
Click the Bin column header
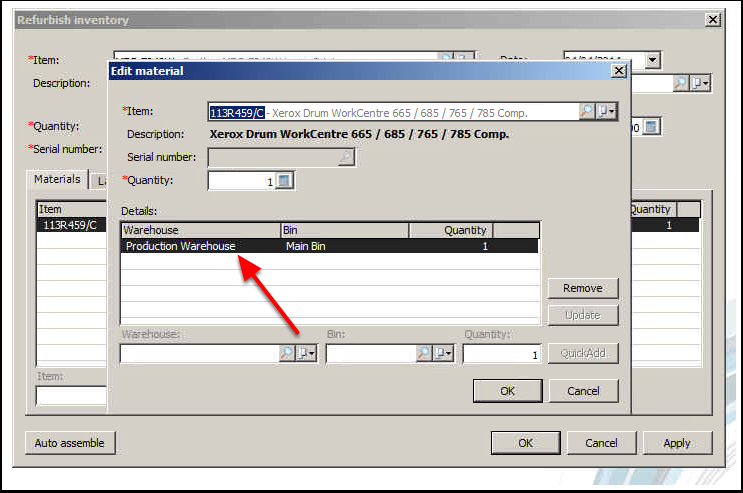(x=344, y=230)
